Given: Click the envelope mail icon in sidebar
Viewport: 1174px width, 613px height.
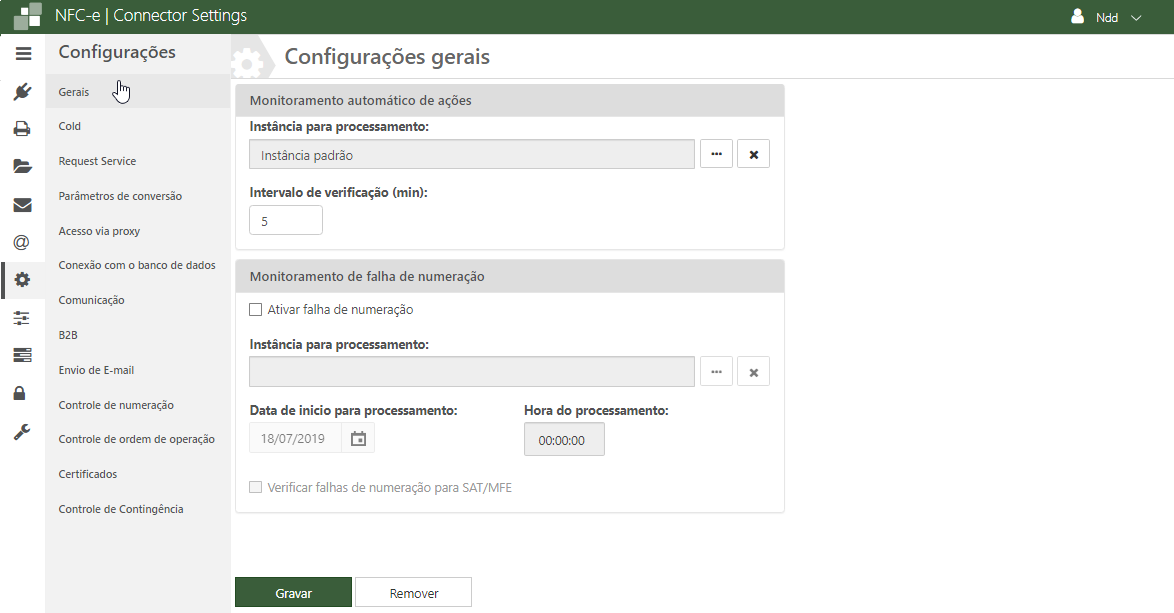Looking at the screenshot, I should tap(22, 205).
